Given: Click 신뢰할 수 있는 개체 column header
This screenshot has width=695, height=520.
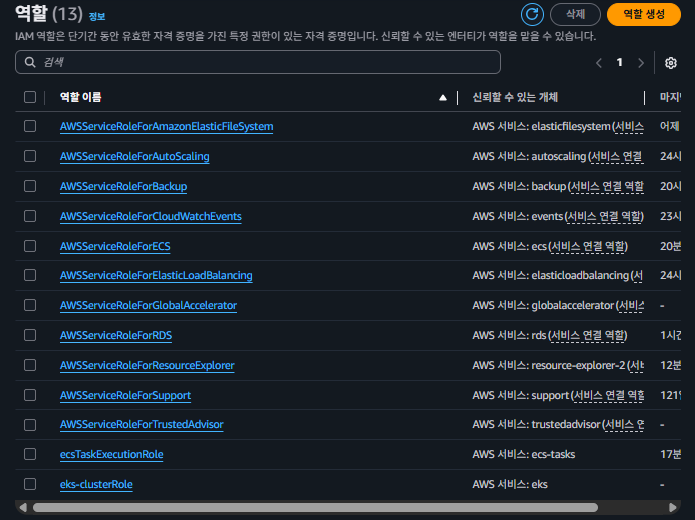Looking at the screenshot, I should point(515,97).
